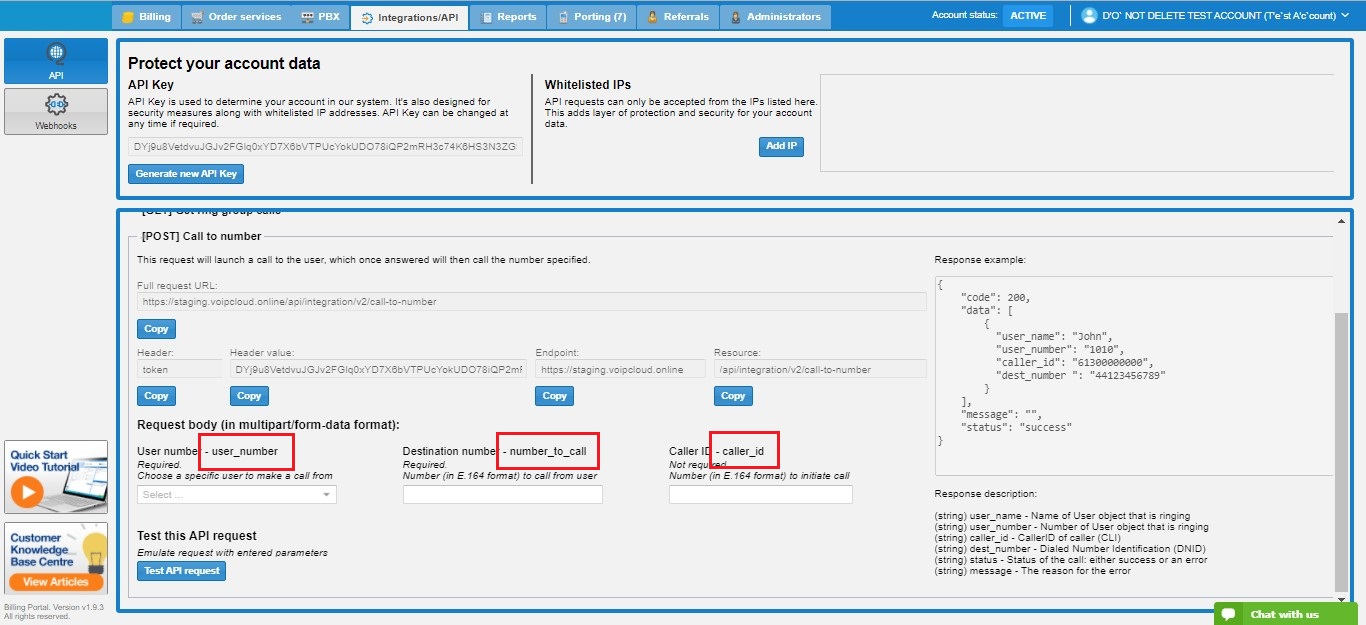Click Generate new API Key button
This screenshot has height=625, width=1366.
pos(186,174)
